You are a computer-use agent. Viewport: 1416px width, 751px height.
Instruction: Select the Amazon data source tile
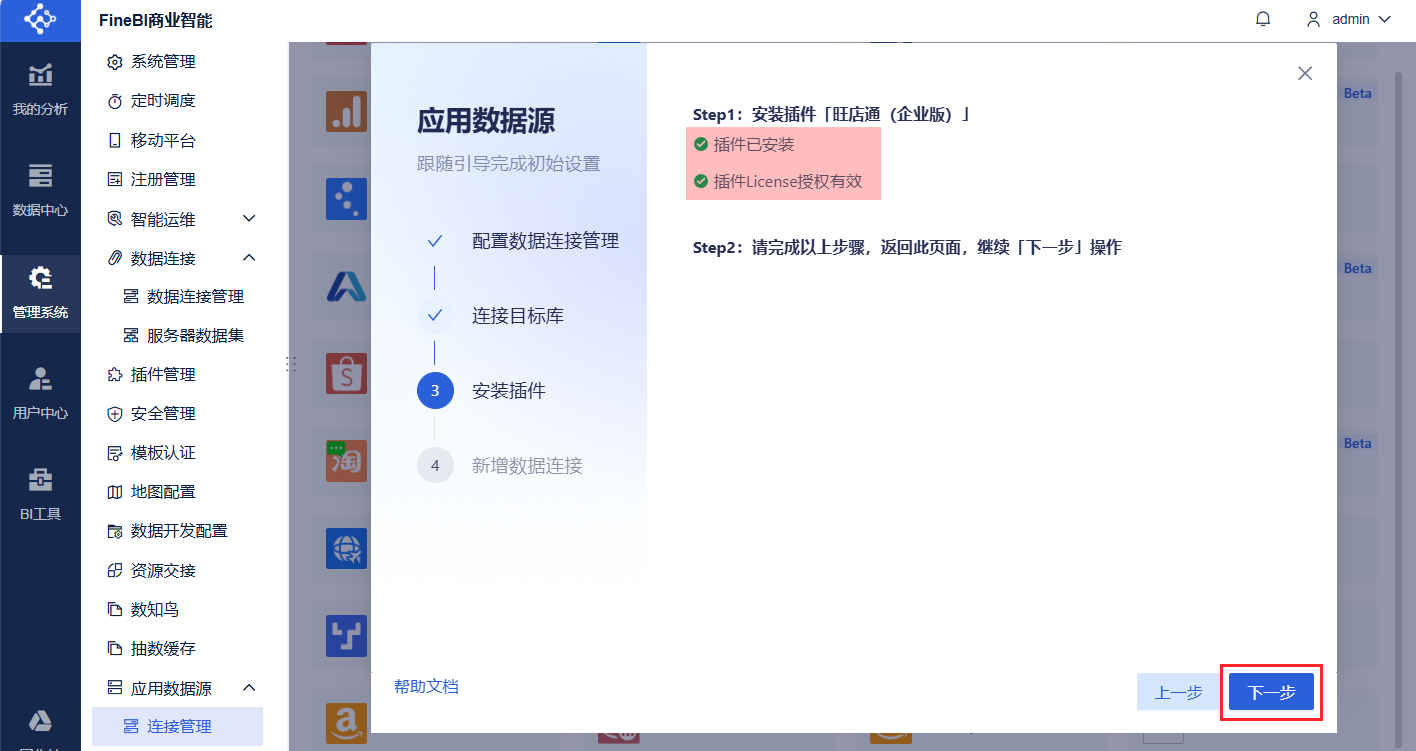tap(346, 724)
